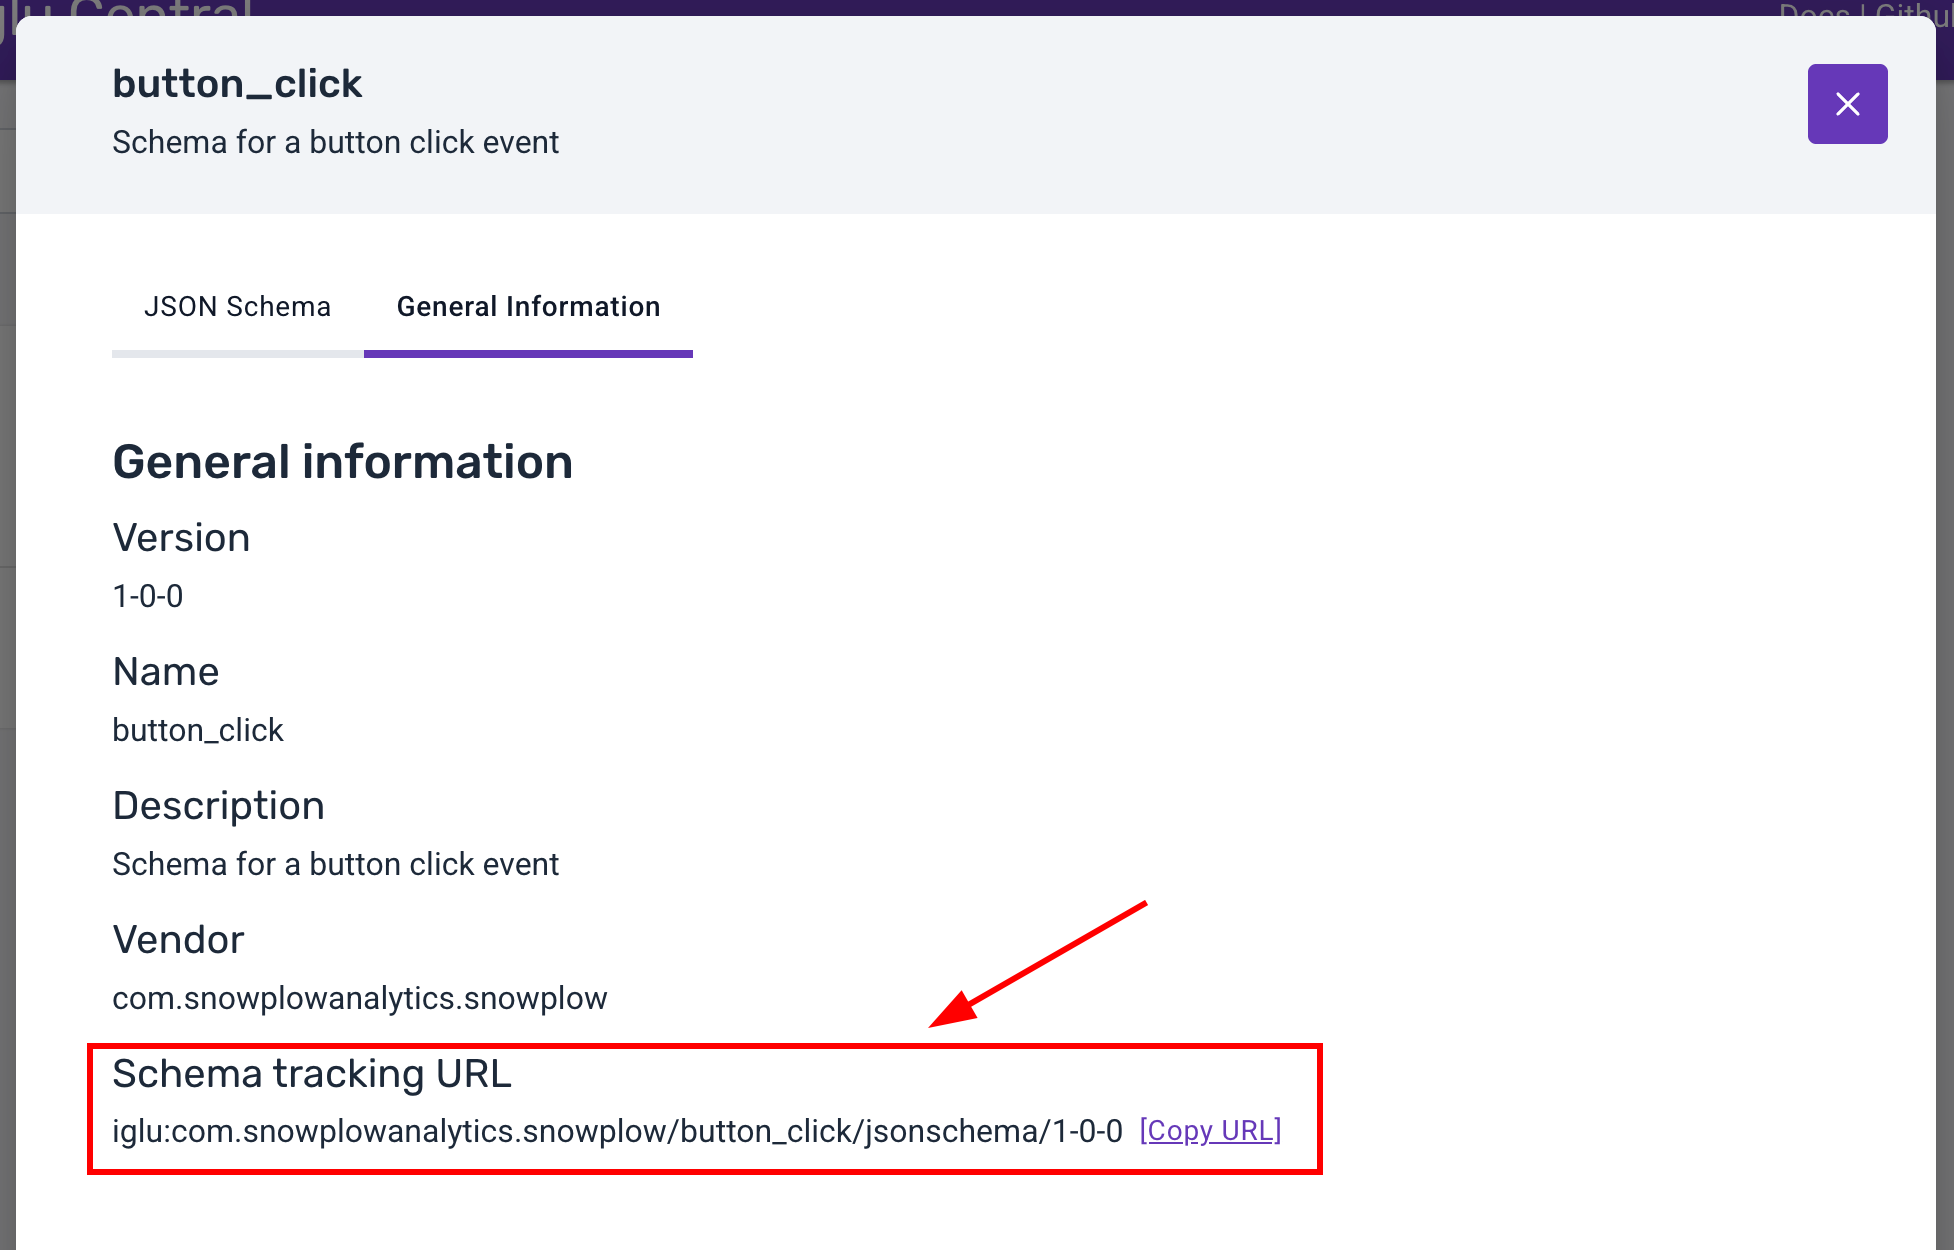Click the active tab underline indicator
The height and width of the screenshot is (1250, 1954).
pos(528,354)
